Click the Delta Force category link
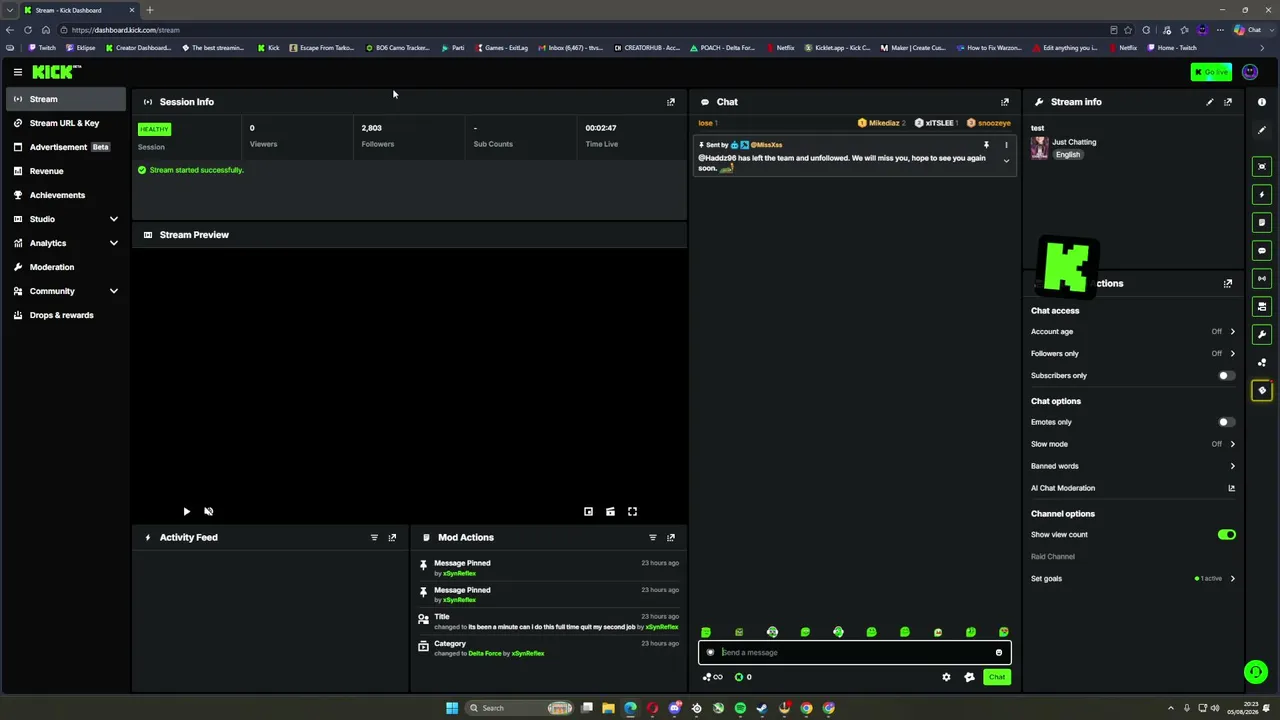Image resolution: width=1280 pixels, height=720 pixels. point(485,654)
